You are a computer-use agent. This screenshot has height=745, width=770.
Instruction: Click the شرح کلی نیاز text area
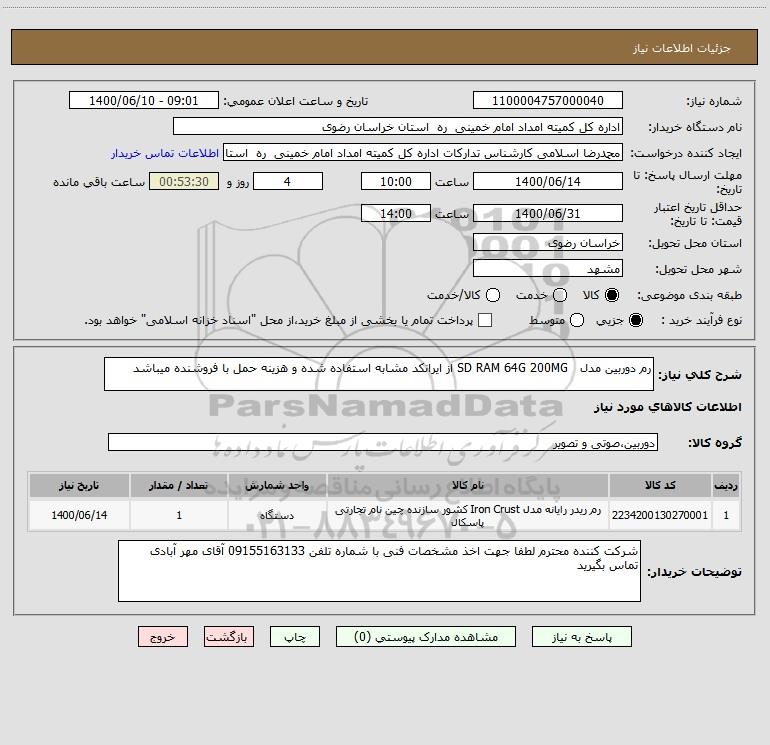pos(379,374)
